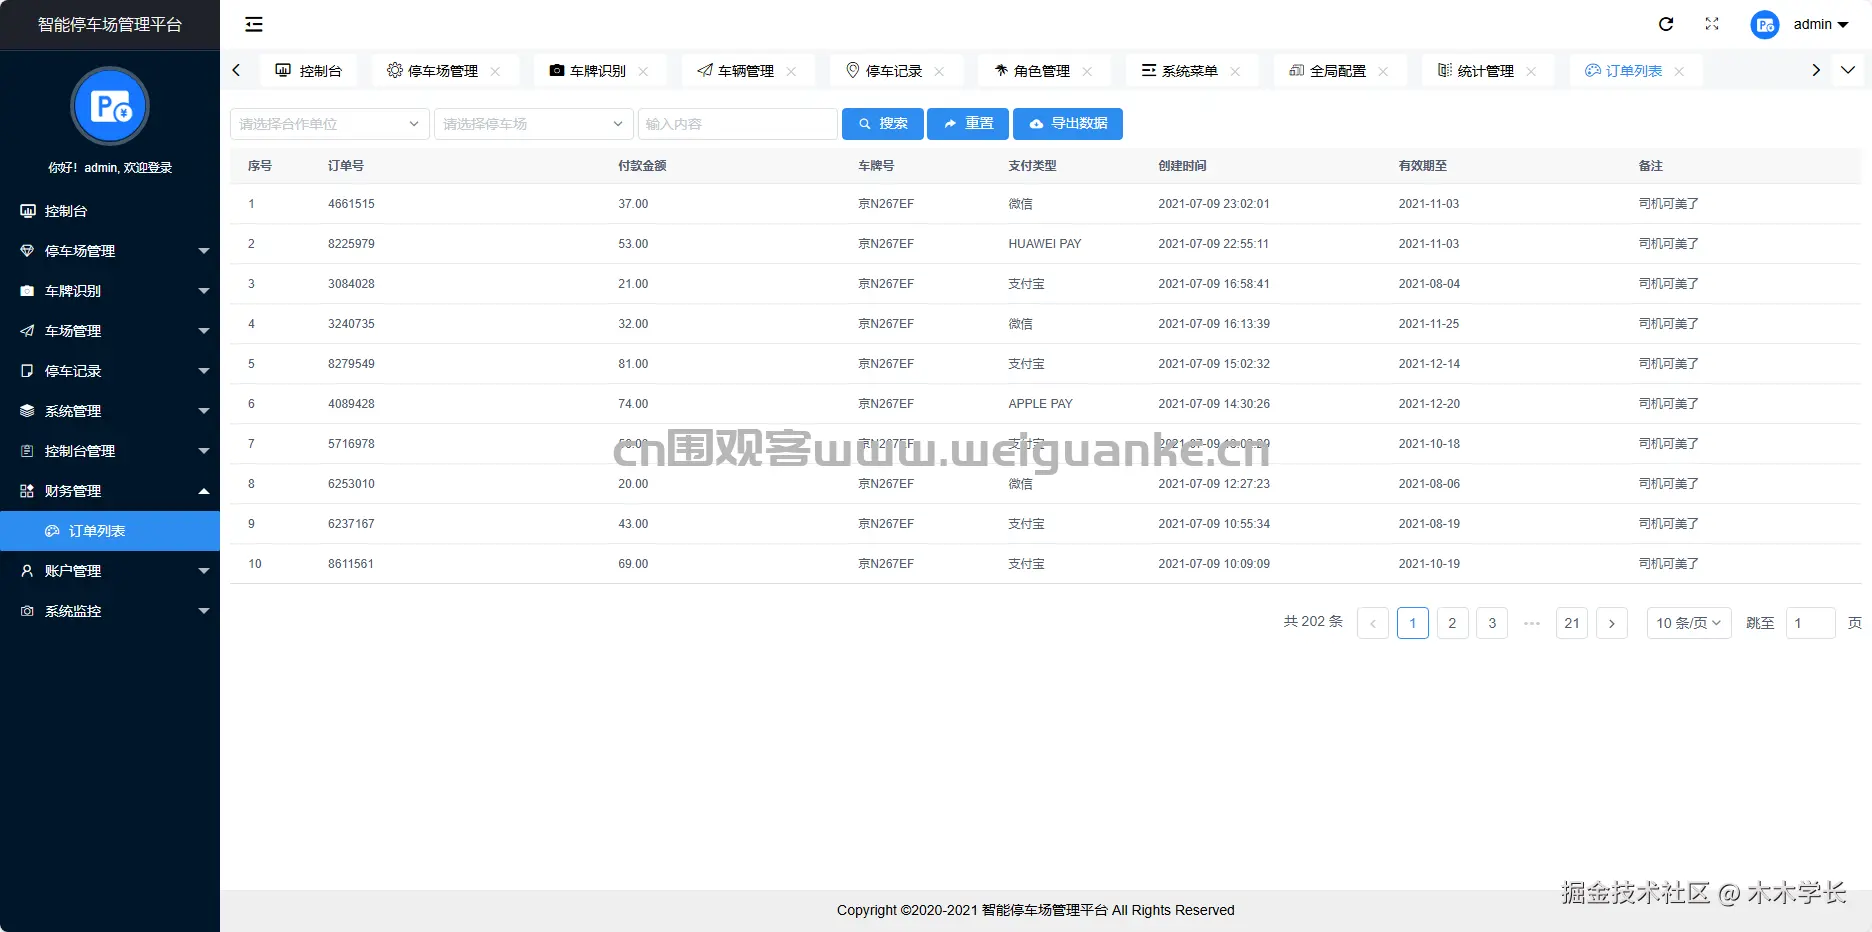Close the 订单列表 tab

(1679, 71)
